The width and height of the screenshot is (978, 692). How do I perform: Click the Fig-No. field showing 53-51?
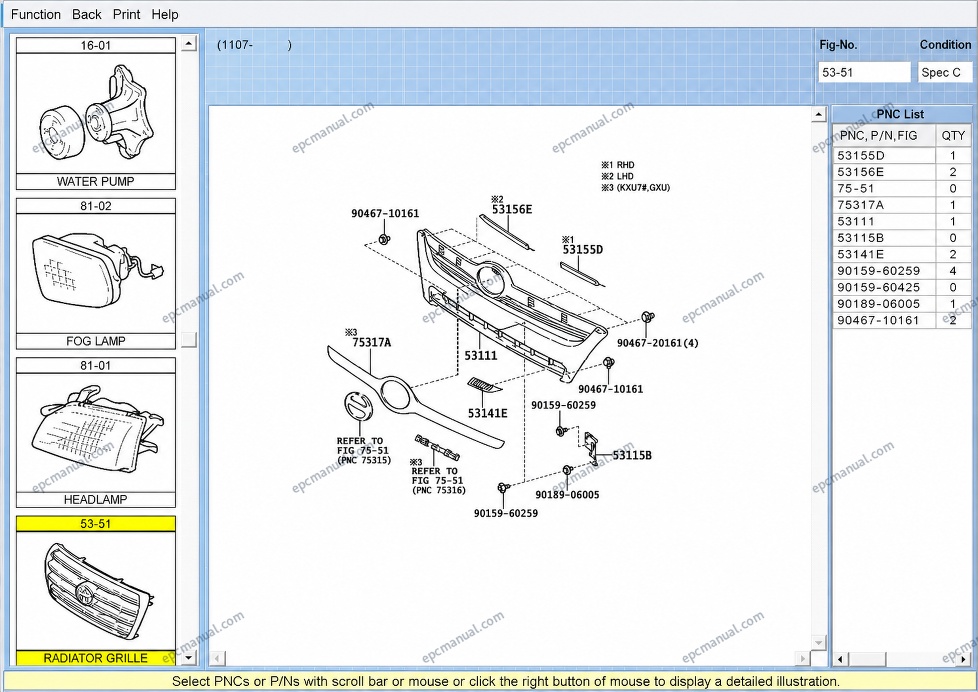[x=864, y=72]
